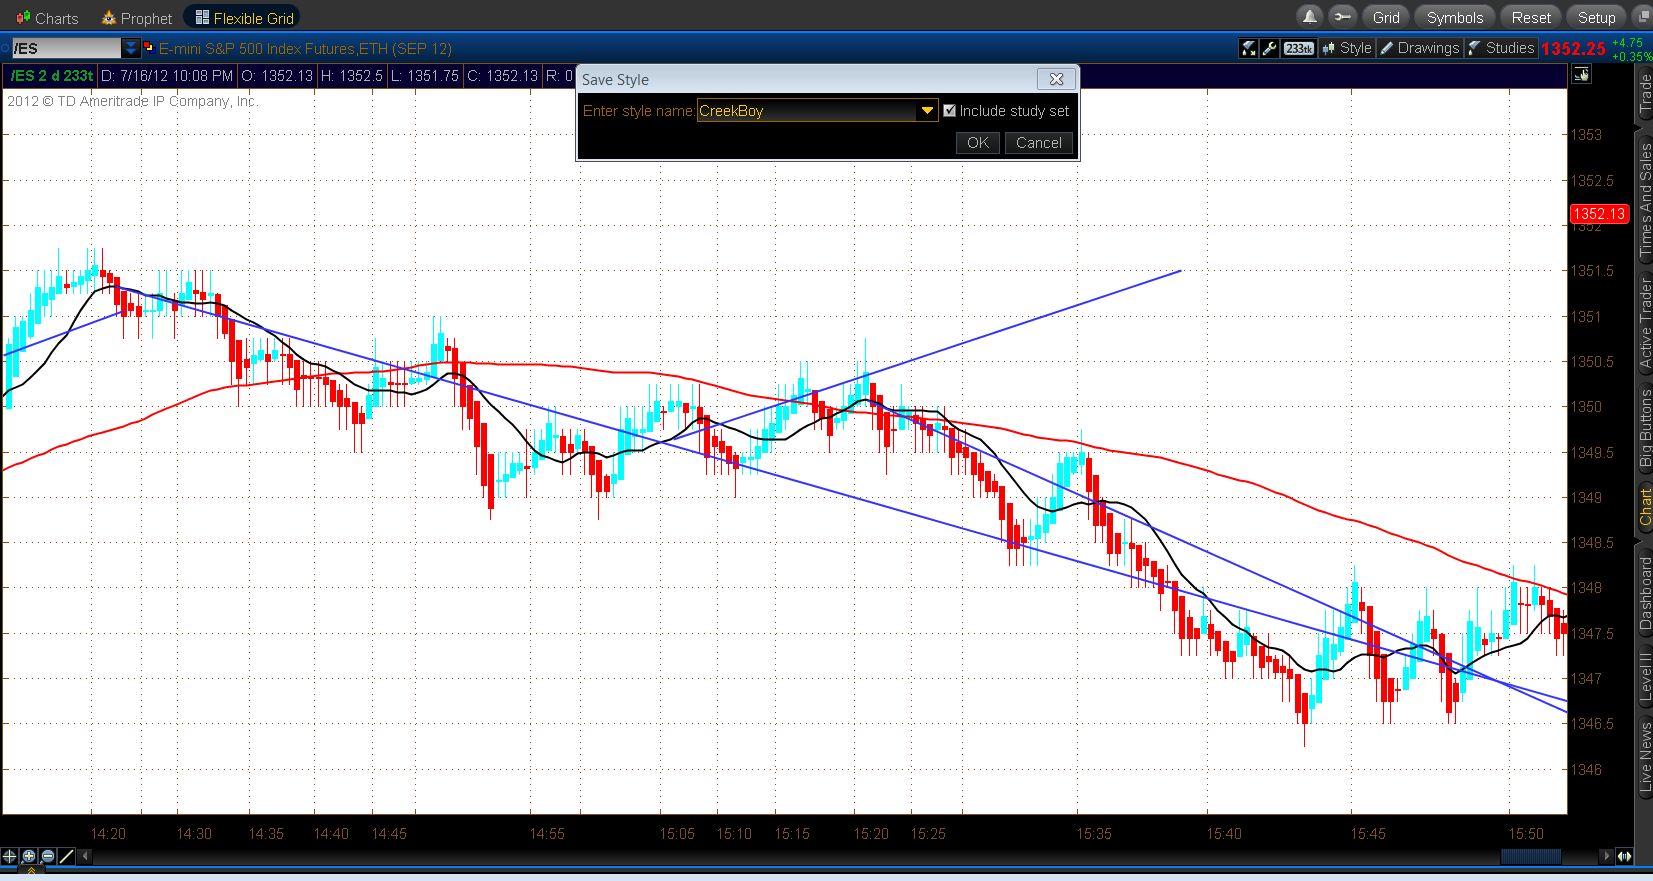
Task: Click the zoom out magnifier
Action: click(x=48, y=856)
